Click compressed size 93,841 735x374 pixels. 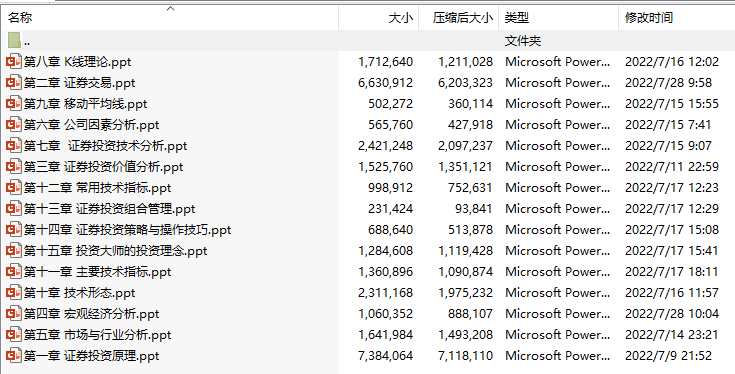pos(473,209)
